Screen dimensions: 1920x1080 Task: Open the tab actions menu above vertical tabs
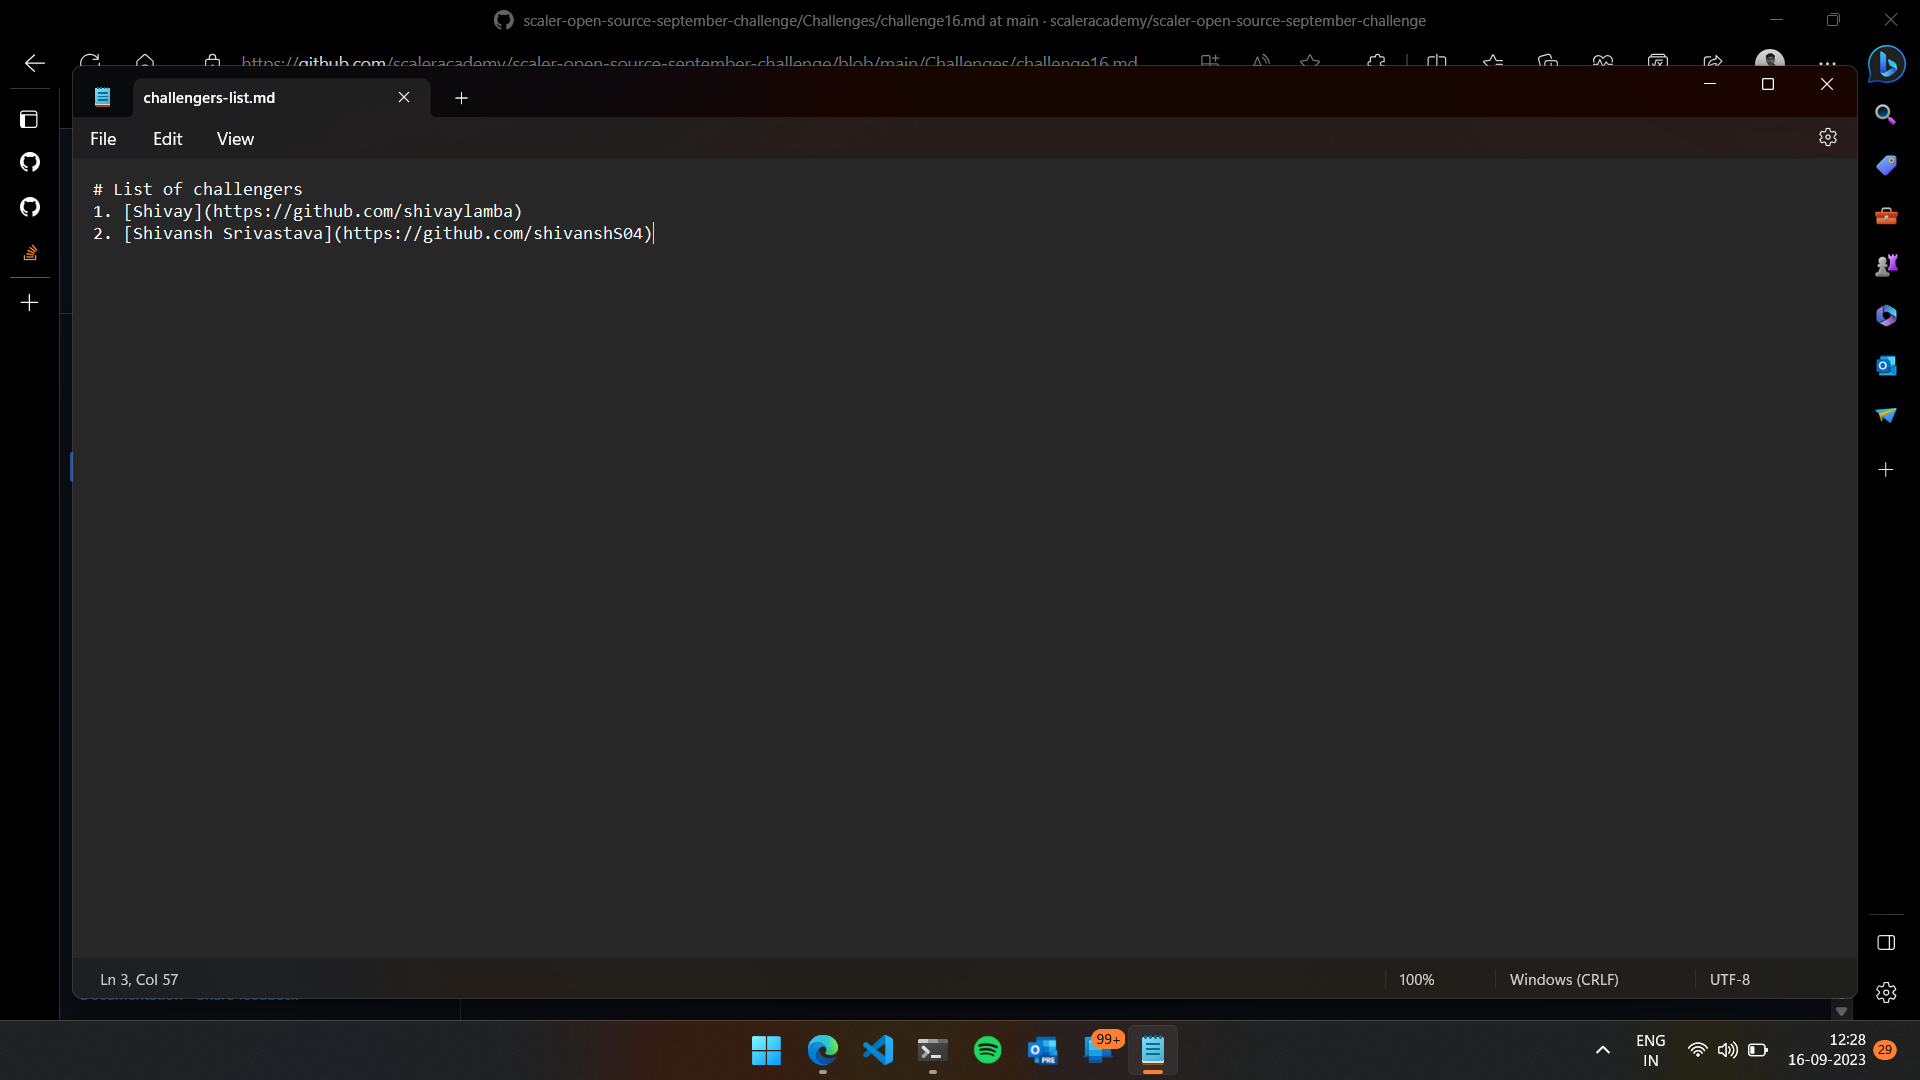(30, 119)
